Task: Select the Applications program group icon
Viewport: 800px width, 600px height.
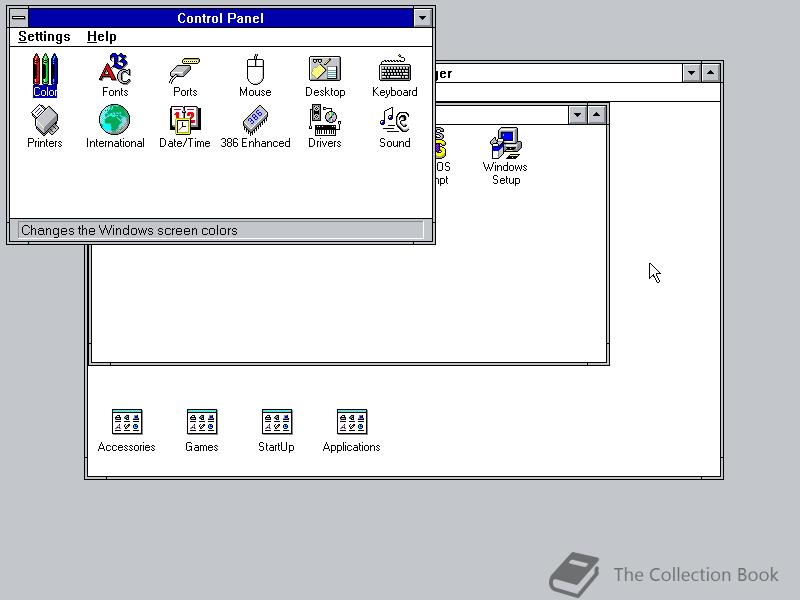Action: [352, 431]
